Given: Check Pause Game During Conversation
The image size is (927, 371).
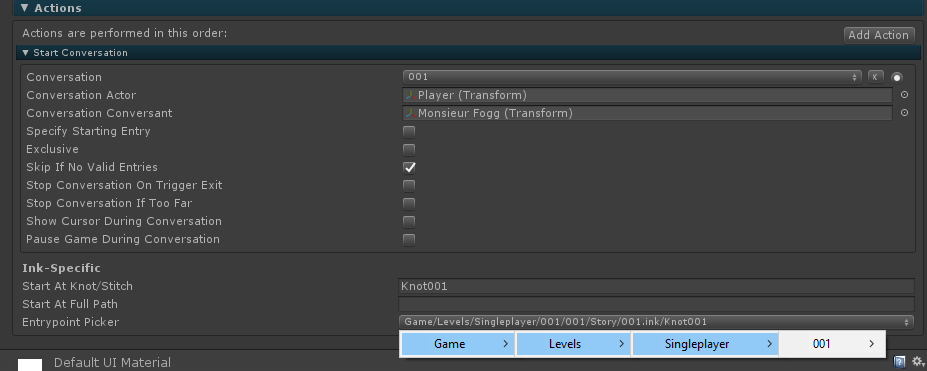Looking at the screenshot, I should [409, 239].
